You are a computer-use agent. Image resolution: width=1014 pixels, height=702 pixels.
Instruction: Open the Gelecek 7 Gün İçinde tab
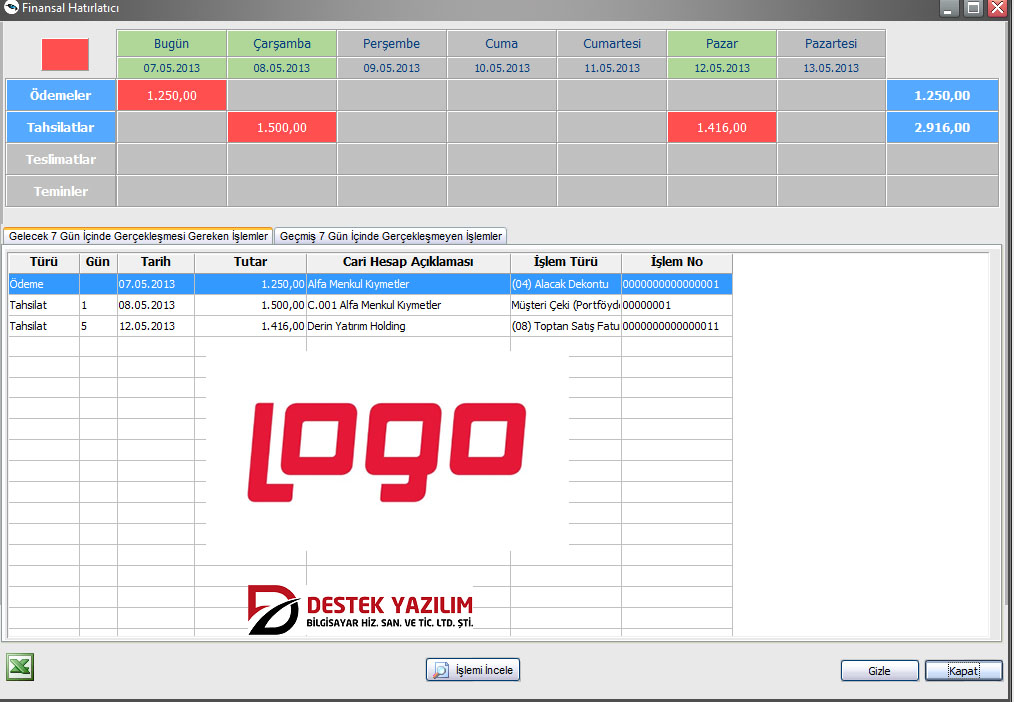138,236
